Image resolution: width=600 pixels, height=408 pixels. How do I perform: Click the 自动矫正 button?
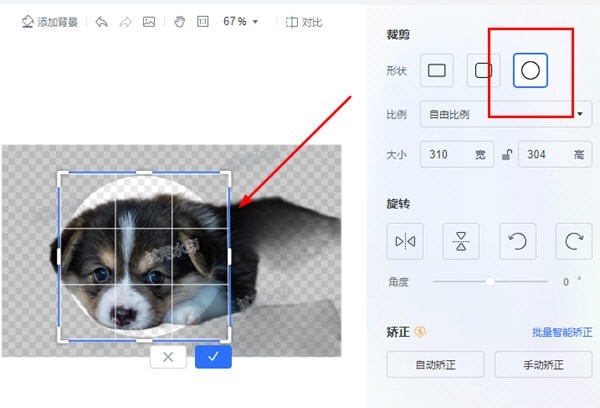(x=435, y=365)
